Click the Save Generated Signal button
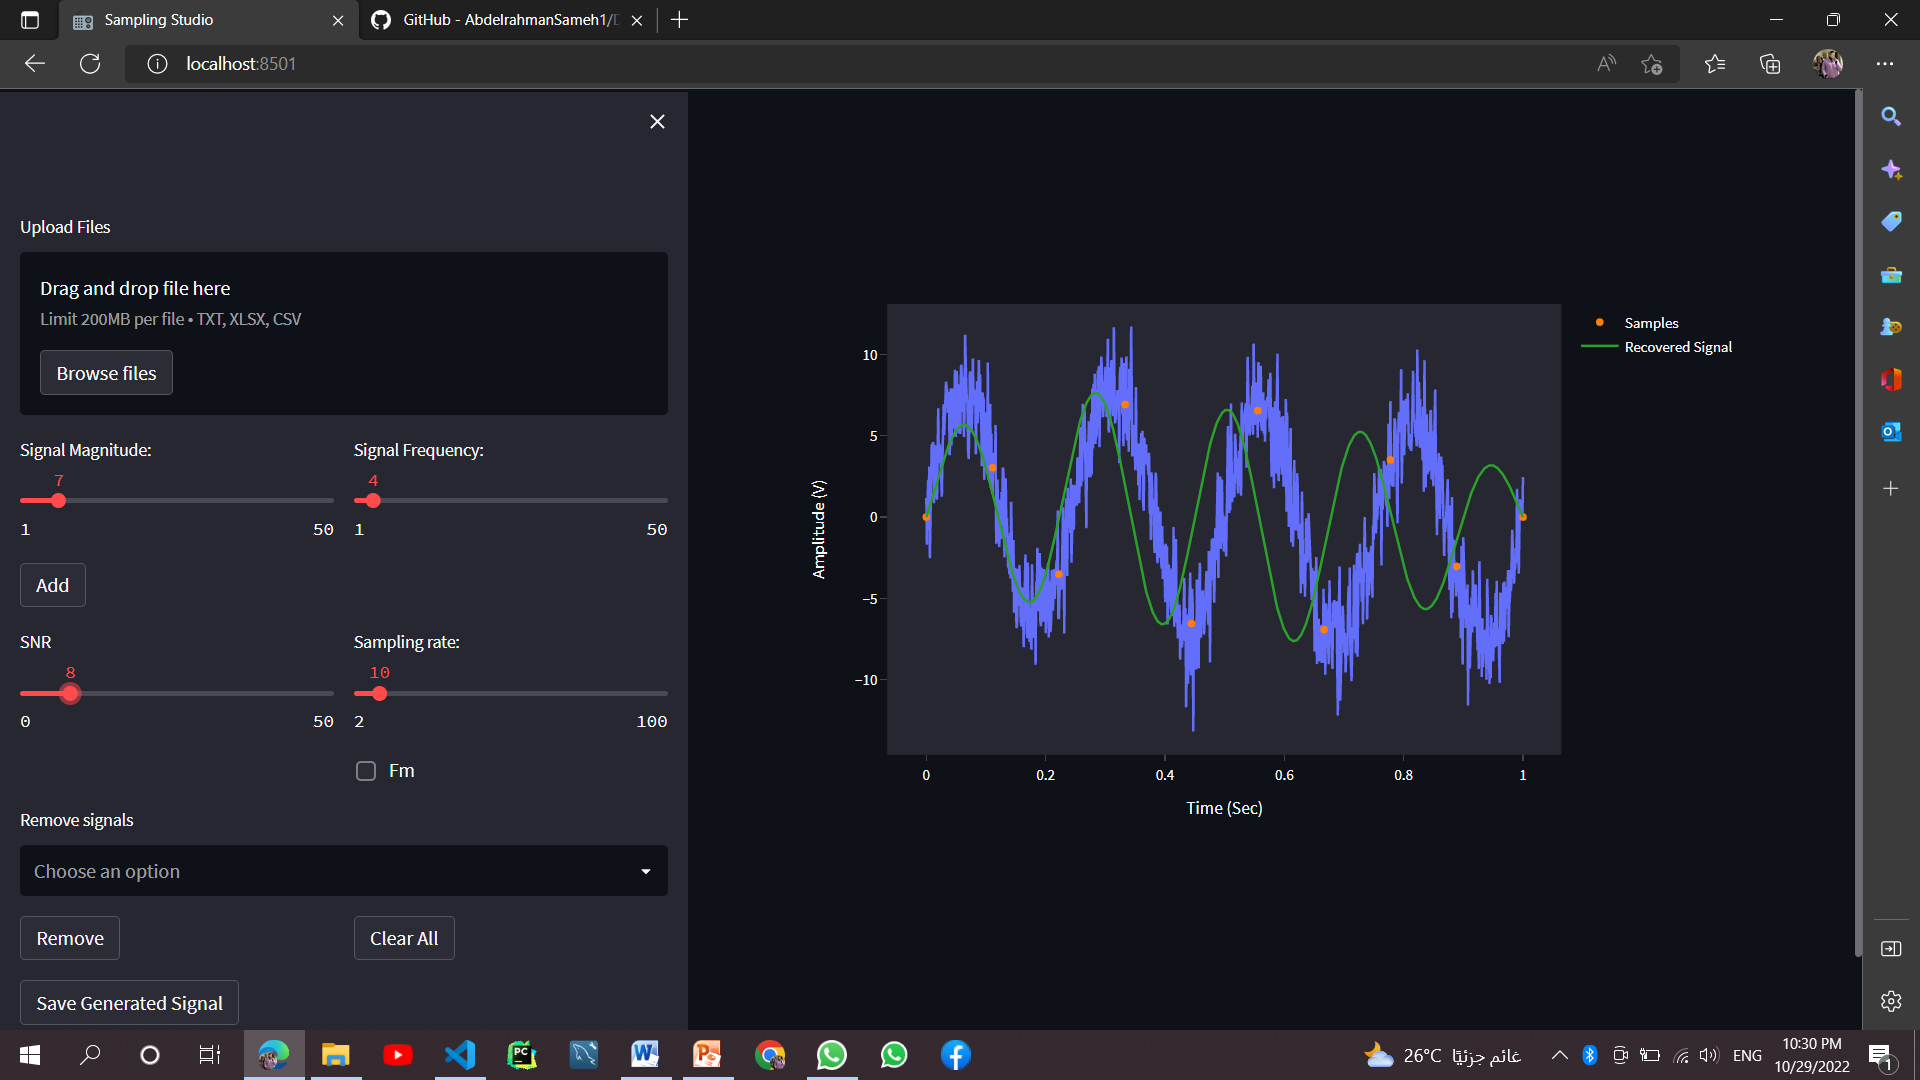Screen dimensions: 1920x1080 point(128,1002)
